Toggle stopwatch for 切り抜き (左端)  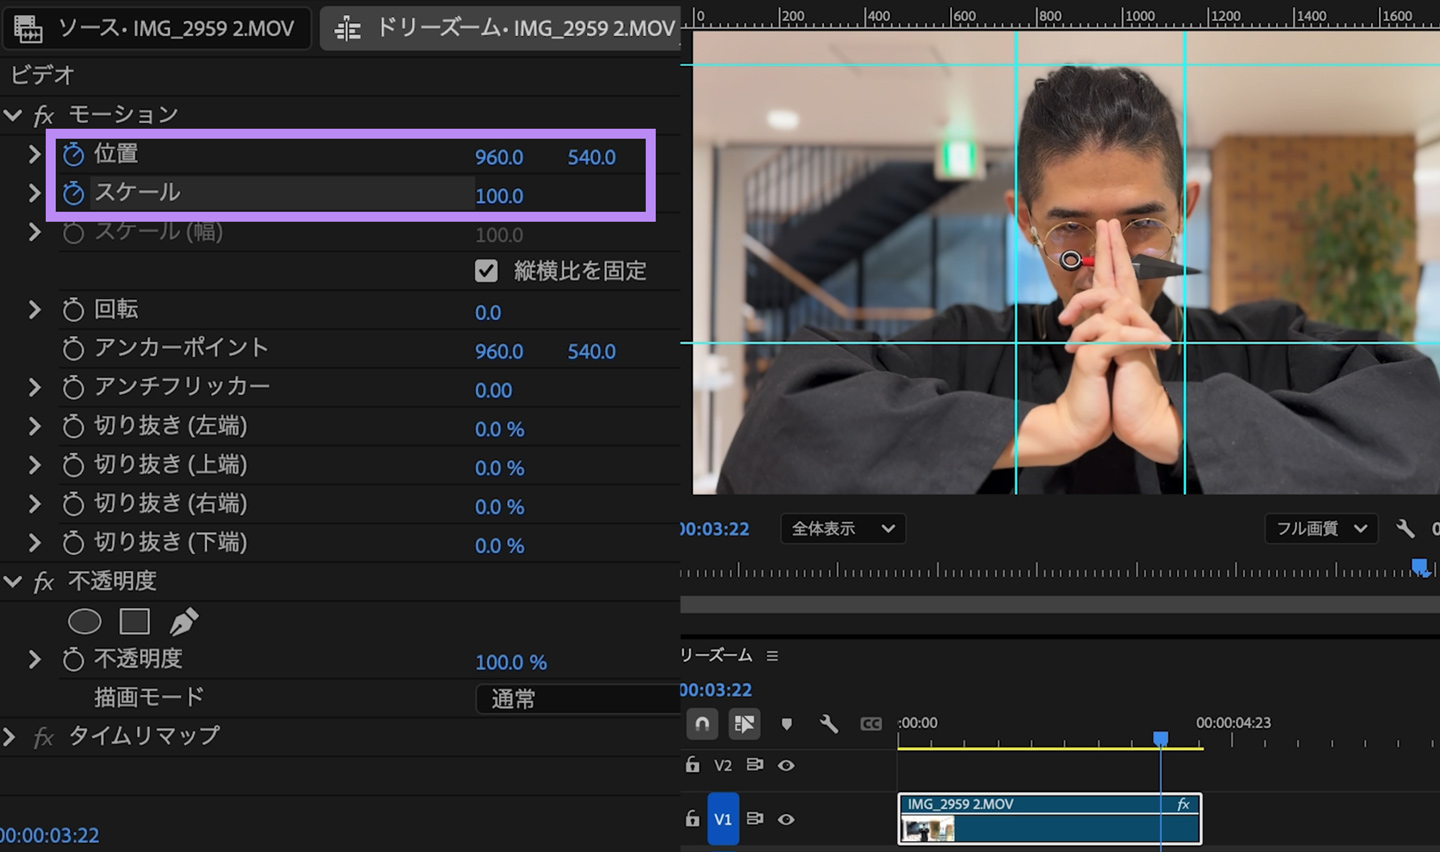point(73,427)
